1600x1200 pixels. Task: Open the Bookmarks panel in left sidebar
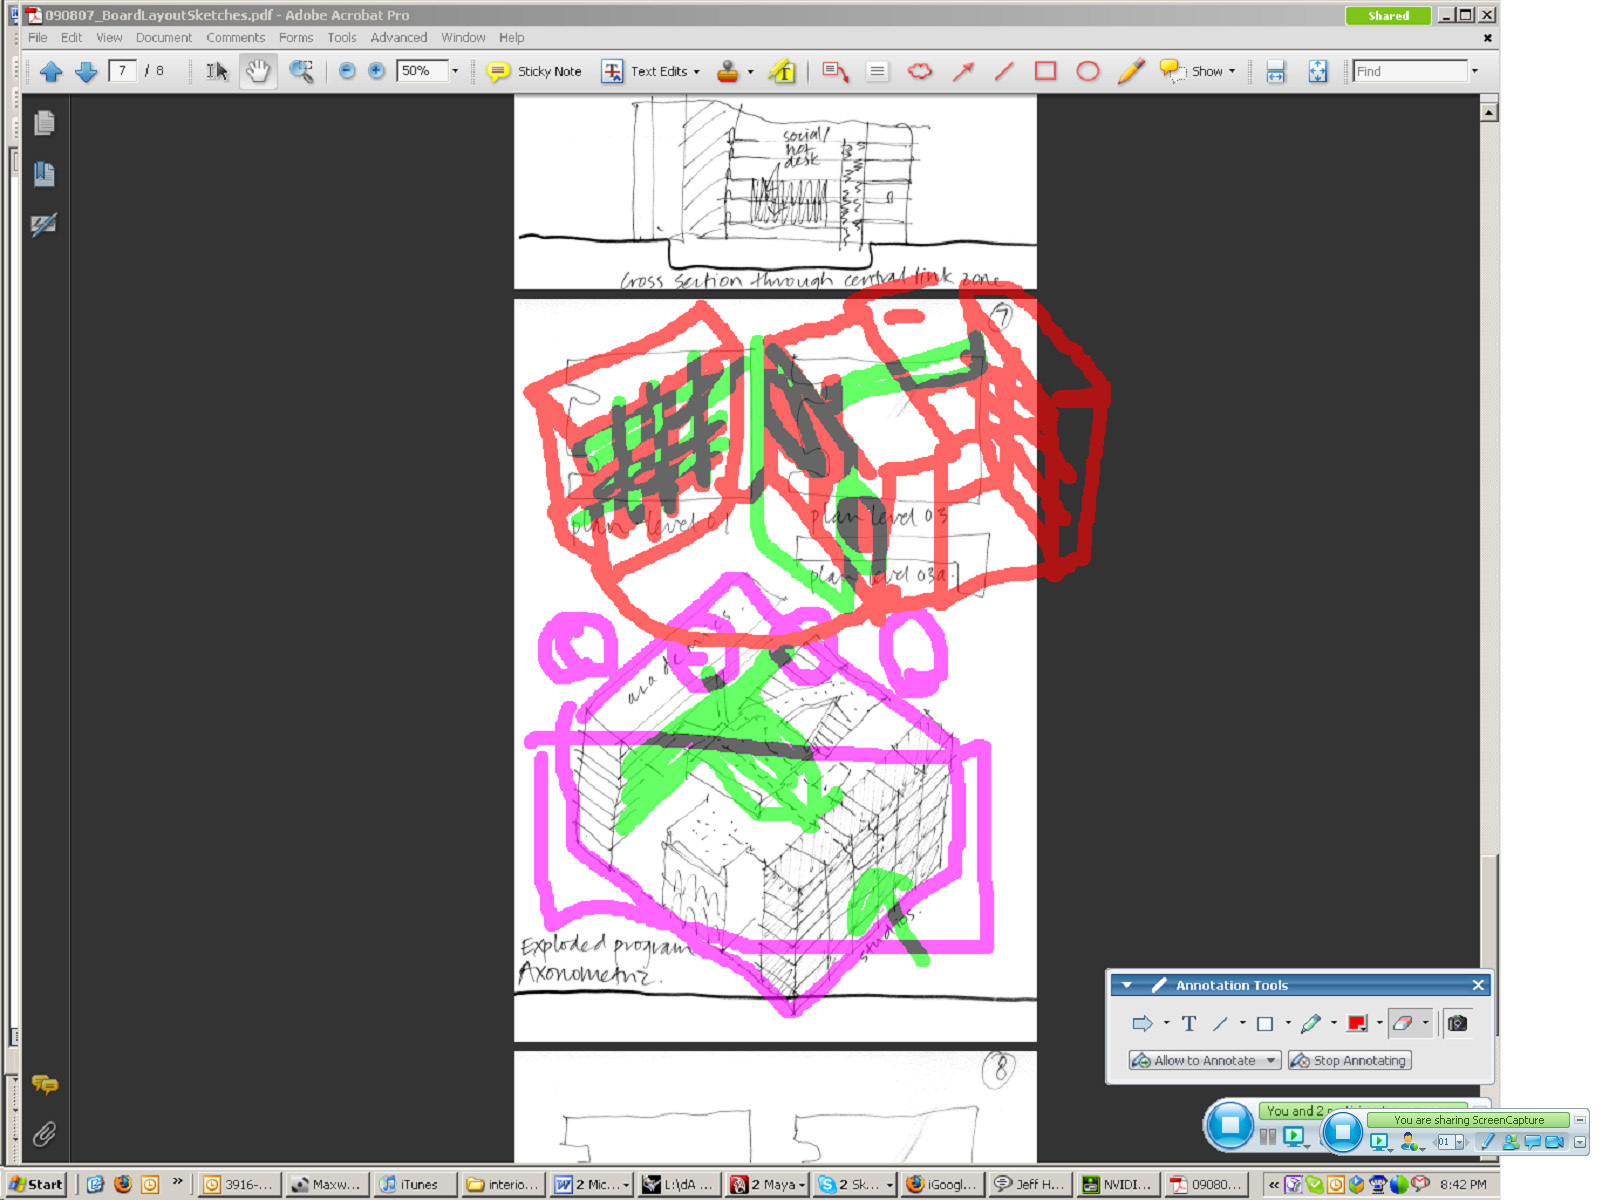[44, 174]
